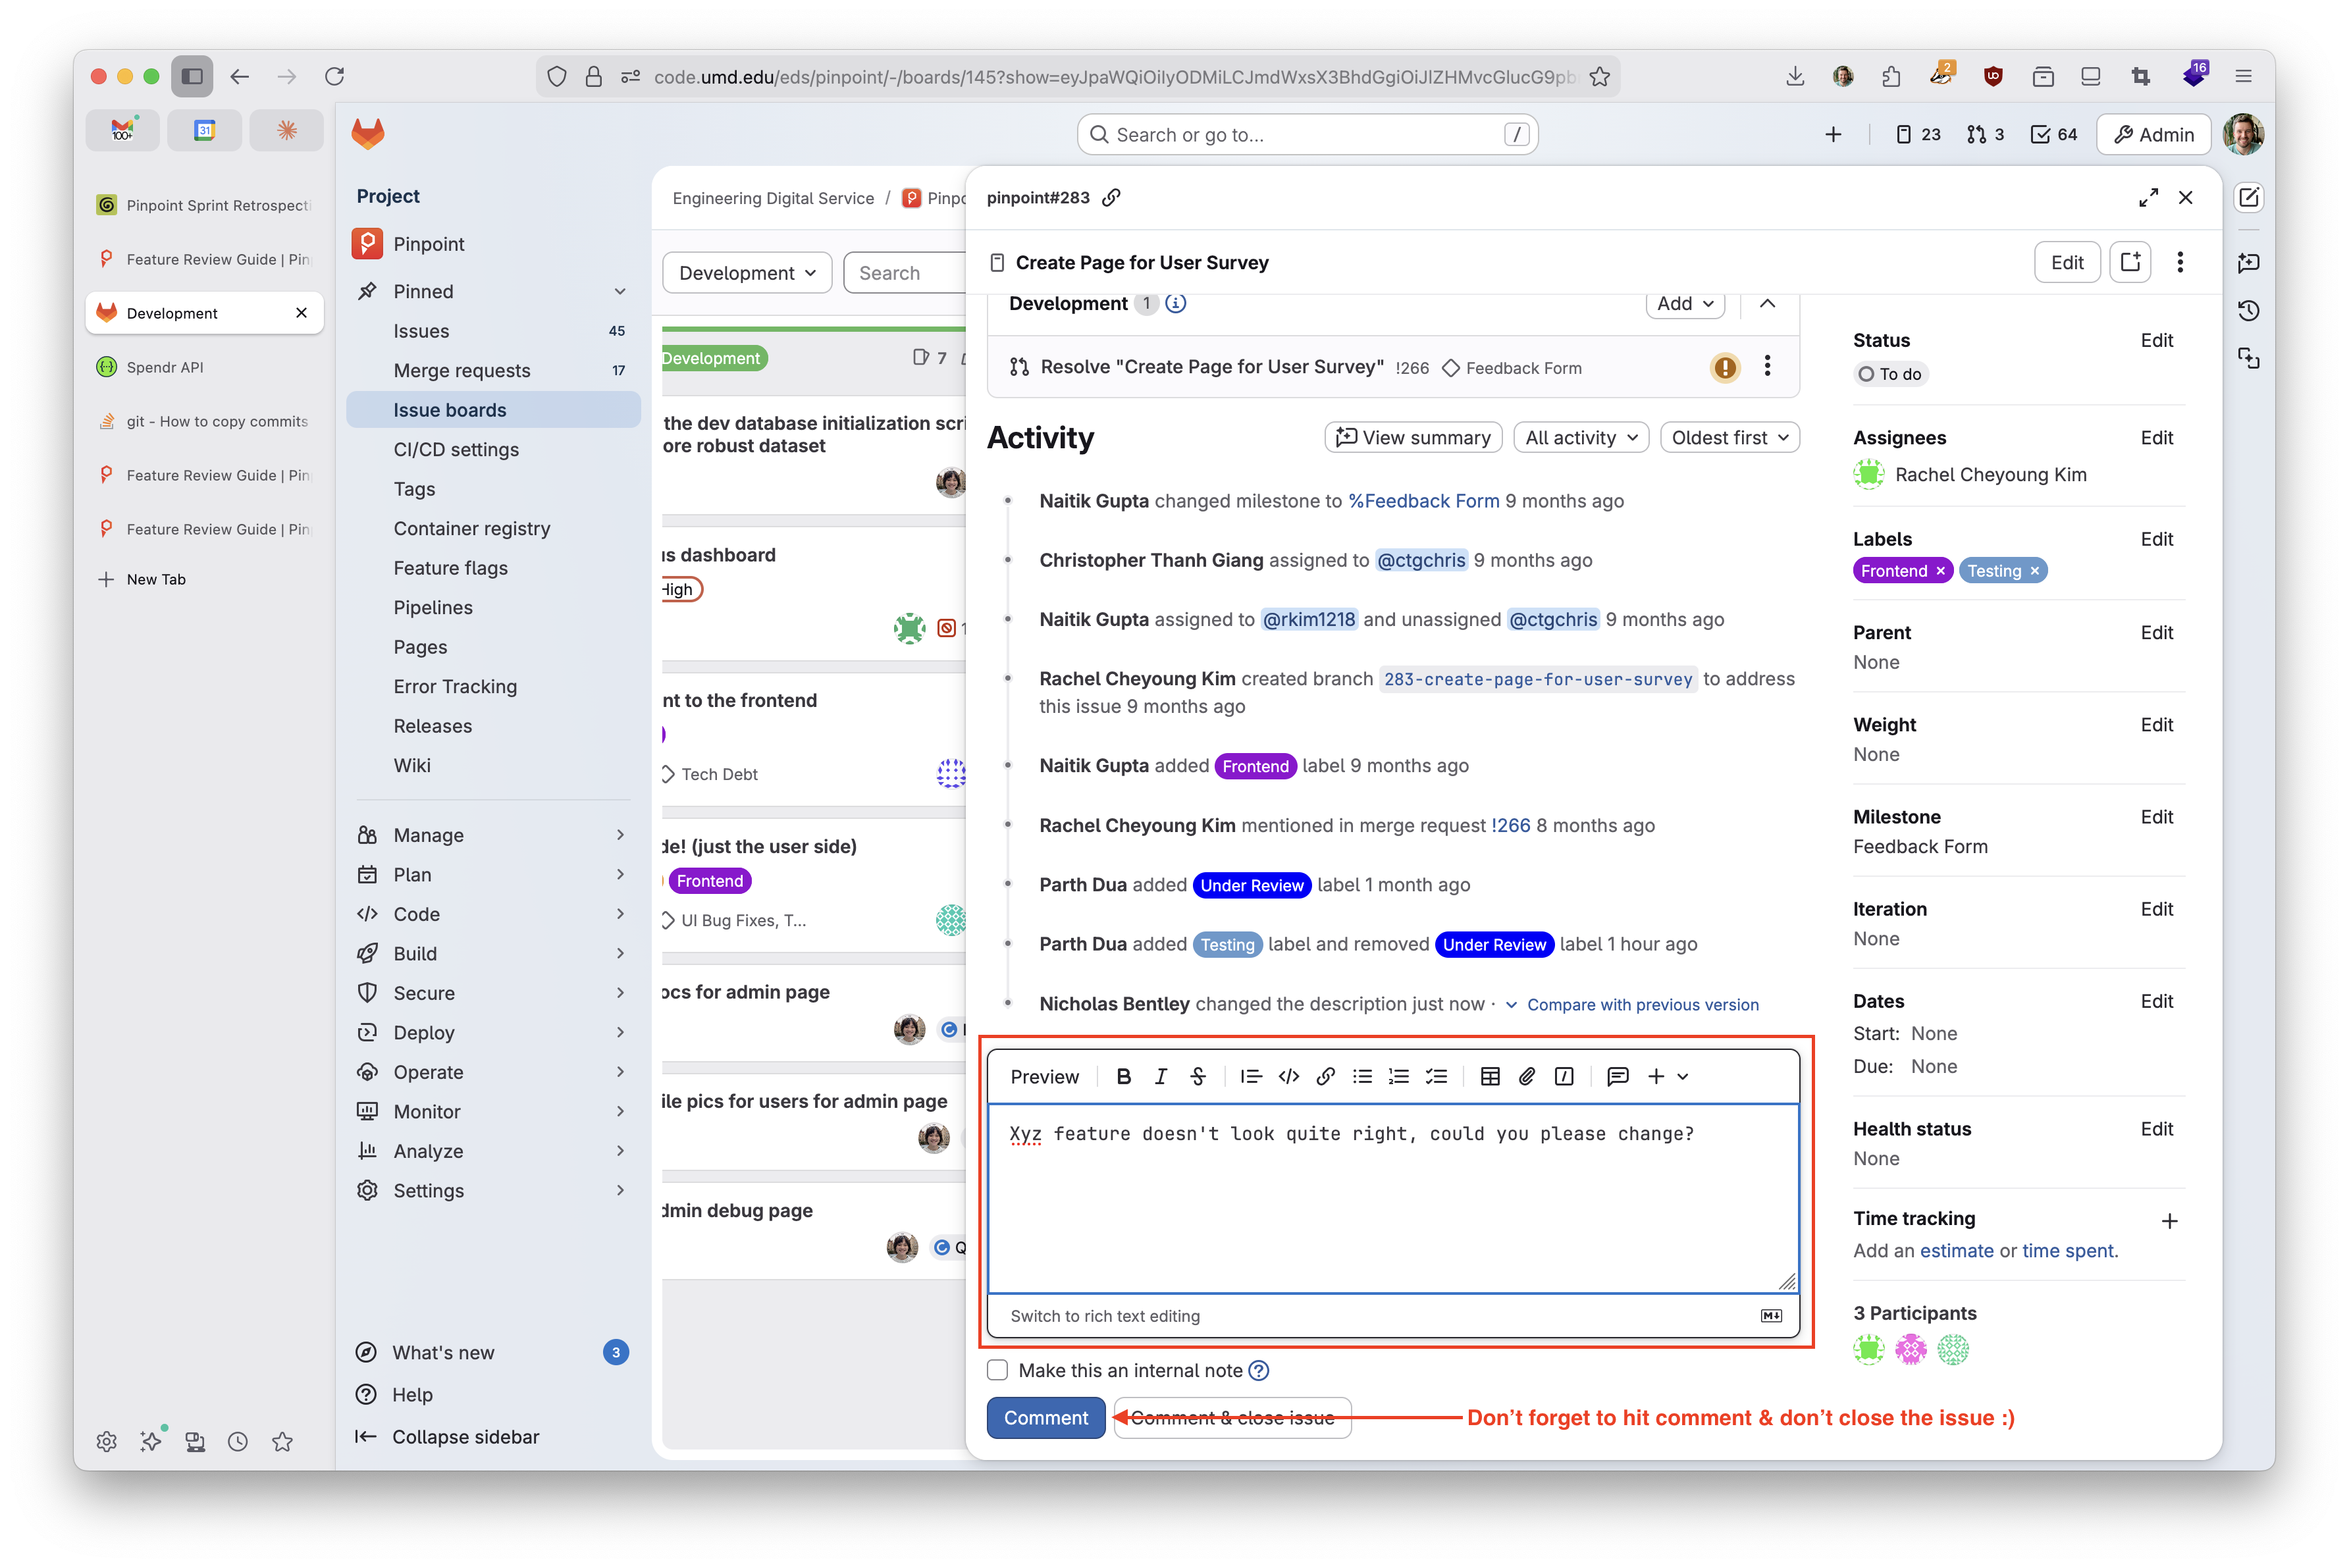
Task: Insert a code block in the comment
Action: (1288, 1076)
